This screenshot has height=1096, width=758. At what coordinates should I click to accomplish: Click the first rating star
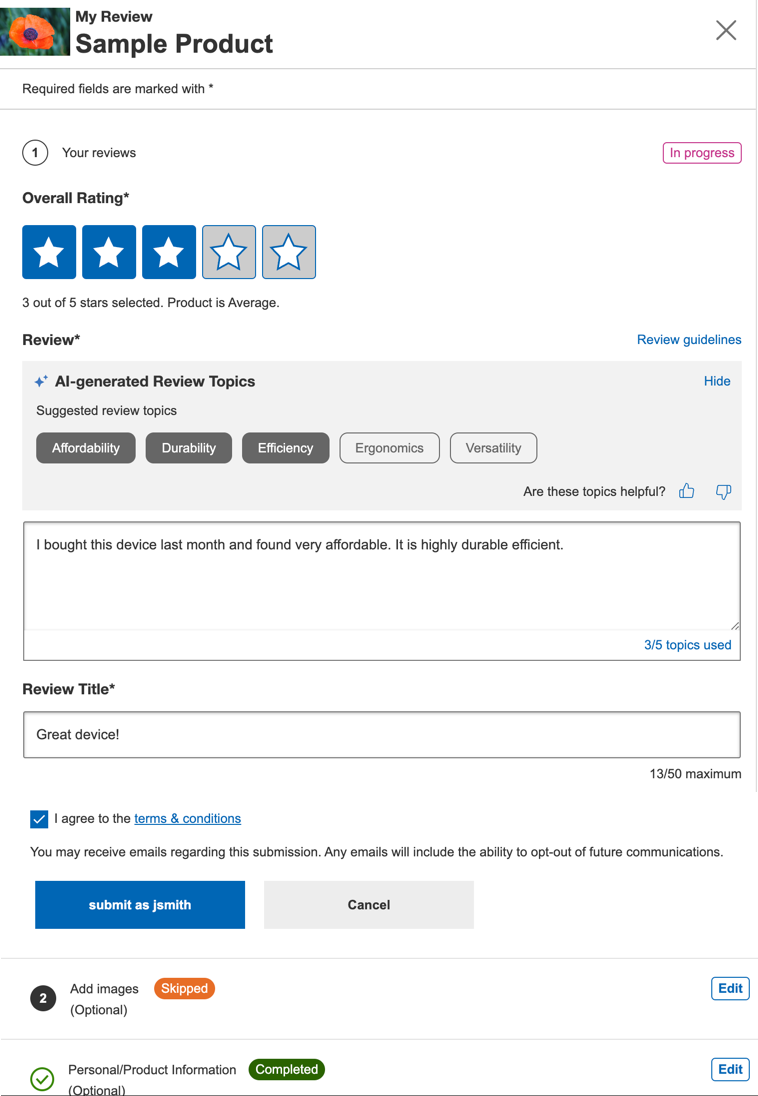[x=49, y=252]
